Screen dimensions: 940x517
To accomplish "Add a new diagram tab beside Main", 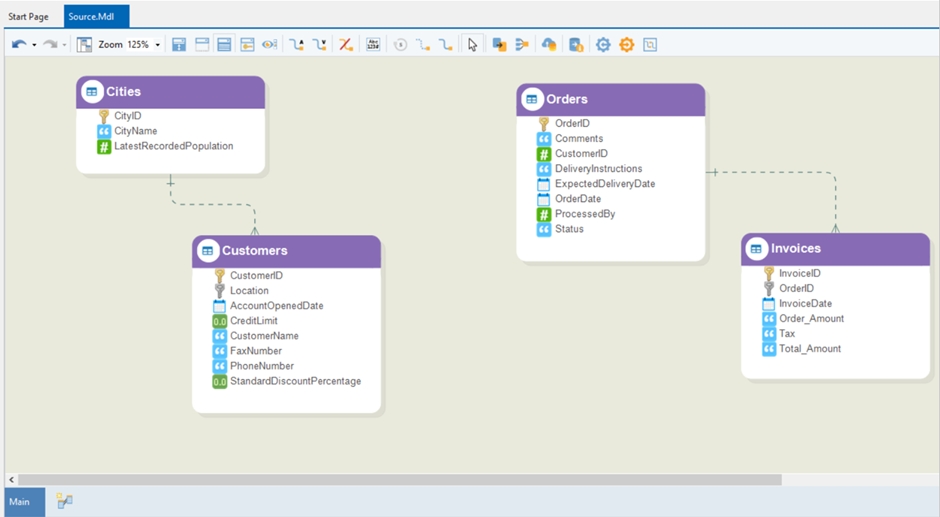I will click(64, 501).
